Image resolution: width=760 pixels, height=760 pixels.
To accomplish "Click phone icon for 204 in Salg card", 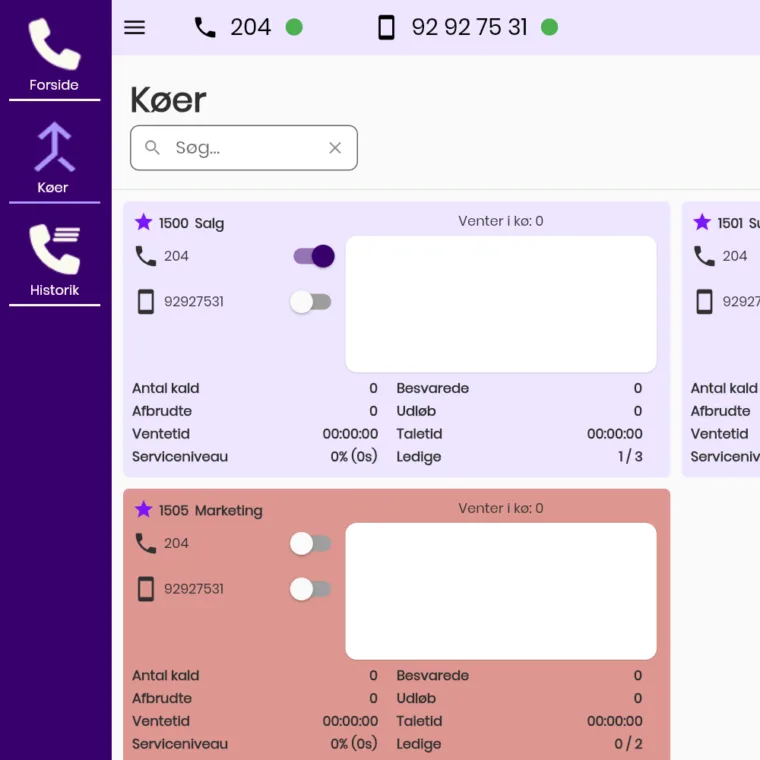I will pos(145,256).
